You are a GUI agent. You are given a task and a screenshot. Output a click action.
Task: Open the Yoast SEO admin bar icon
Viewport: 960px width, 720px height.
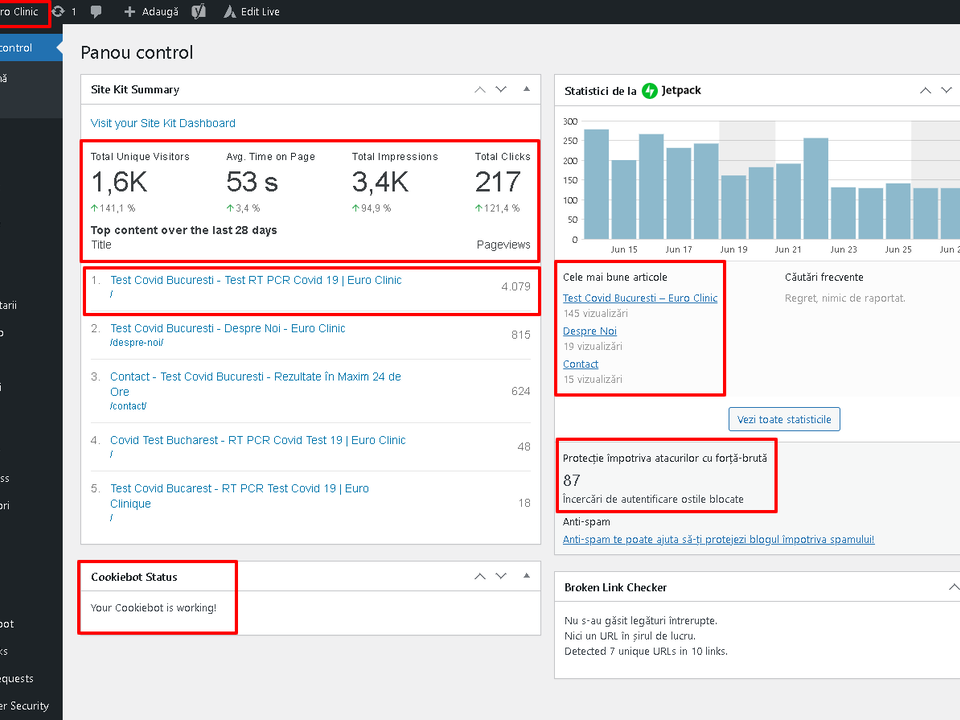(x=198, y=12)
